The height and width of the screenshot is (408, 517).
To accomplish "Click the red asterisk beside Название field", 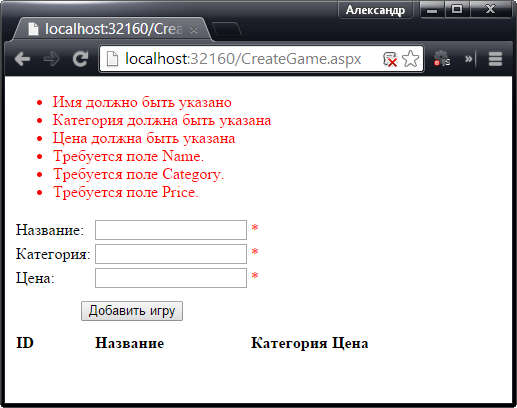I will pyautogui.click(x=255, y=228).
